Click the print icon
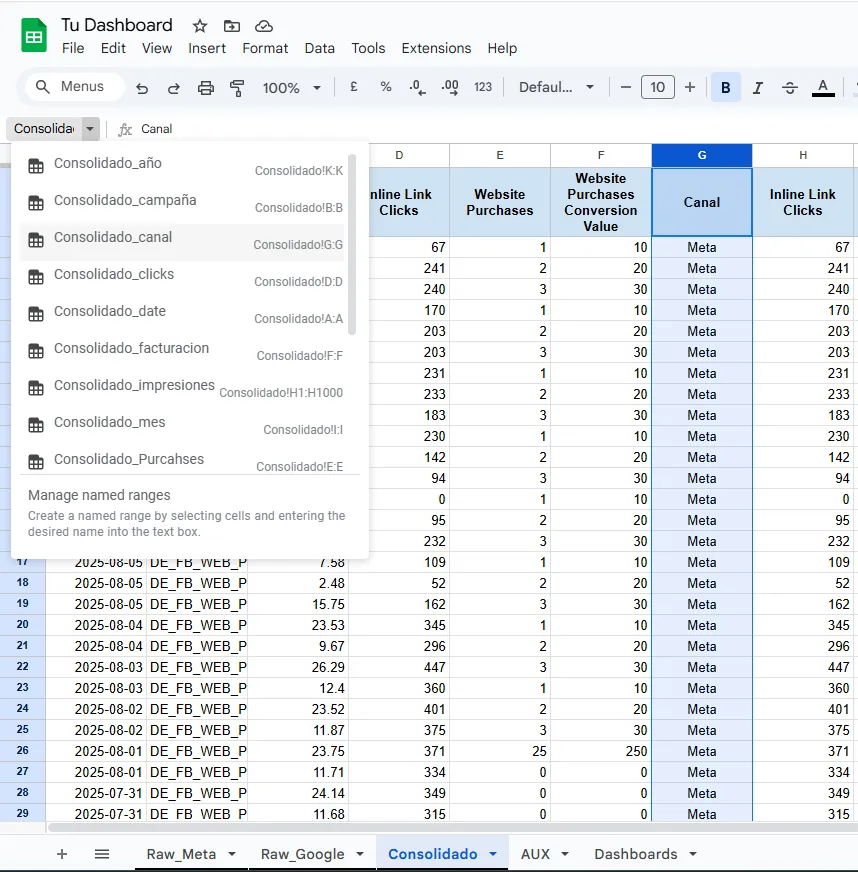Image resolution: width=858 pixels, height=872 pixels. coord(206,88)
